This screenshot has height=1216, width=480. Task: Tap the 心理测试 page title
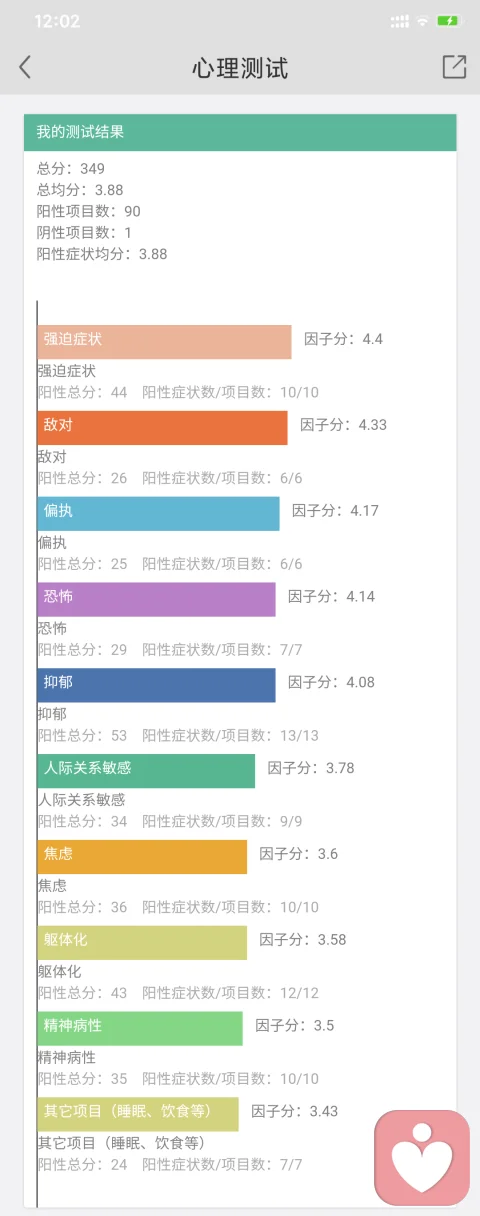click(x=240, y=68)
